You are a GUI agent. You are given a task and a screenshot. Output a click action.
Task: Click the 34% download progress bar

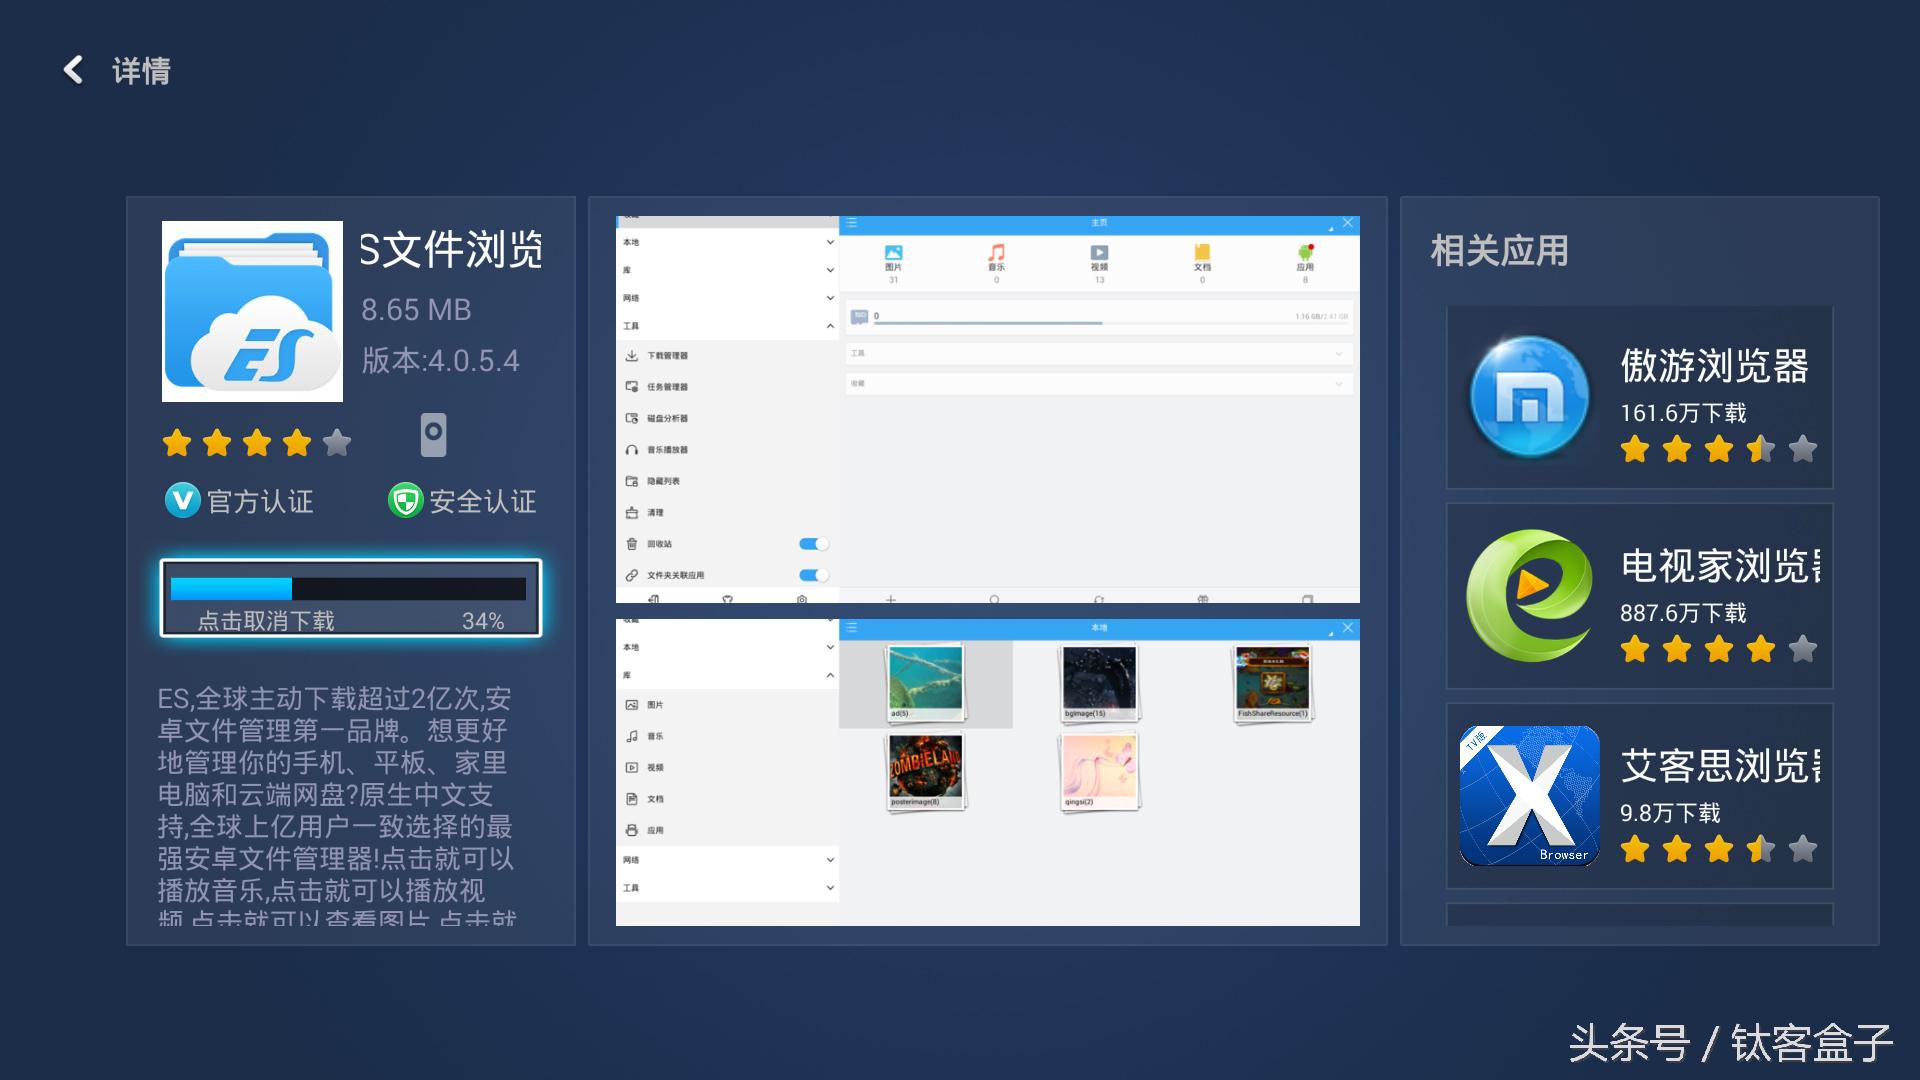[x=348, y=589]
